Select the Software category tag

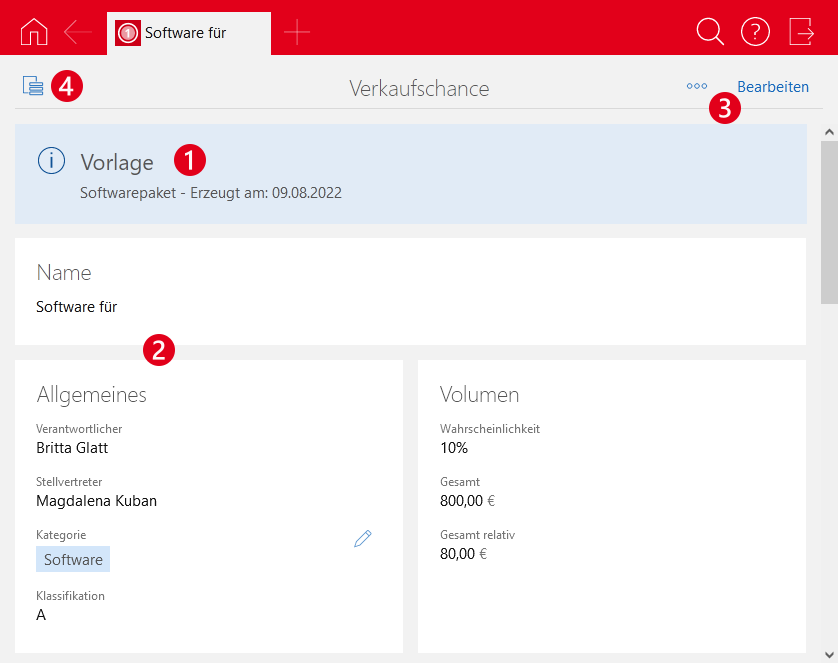(x=73, y=559)
